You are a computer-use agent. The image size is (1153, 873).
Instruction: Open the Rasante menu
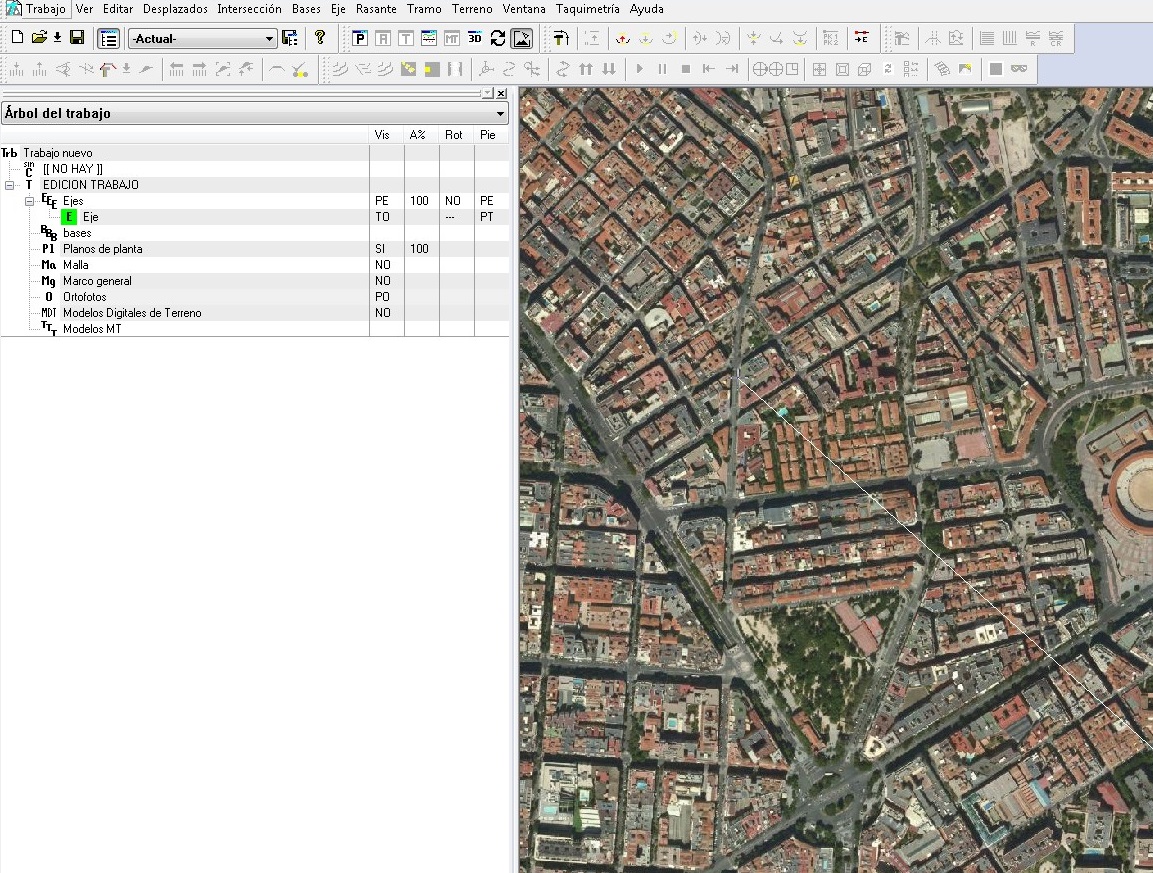point(376,9)
